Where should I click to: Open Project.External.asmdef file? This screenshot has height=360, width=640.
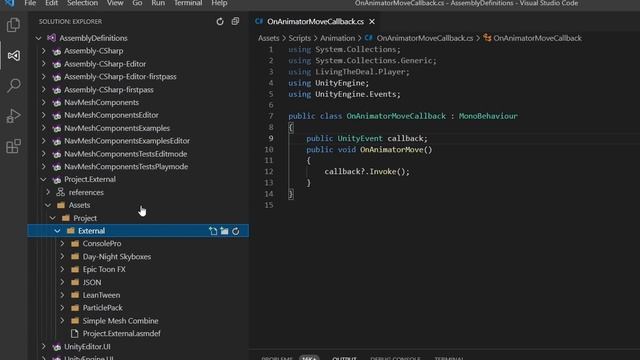[x=121, y=333]
